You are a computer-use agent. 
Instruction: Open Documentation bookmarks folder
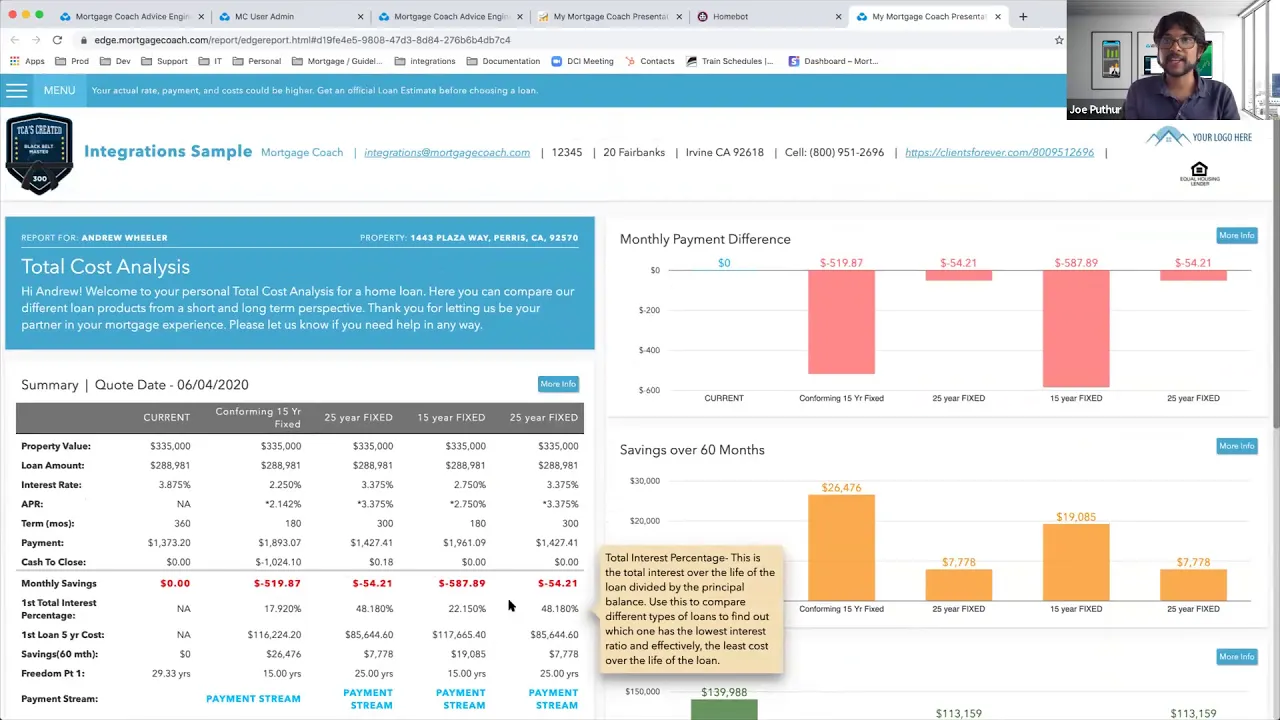coord(503,61)
